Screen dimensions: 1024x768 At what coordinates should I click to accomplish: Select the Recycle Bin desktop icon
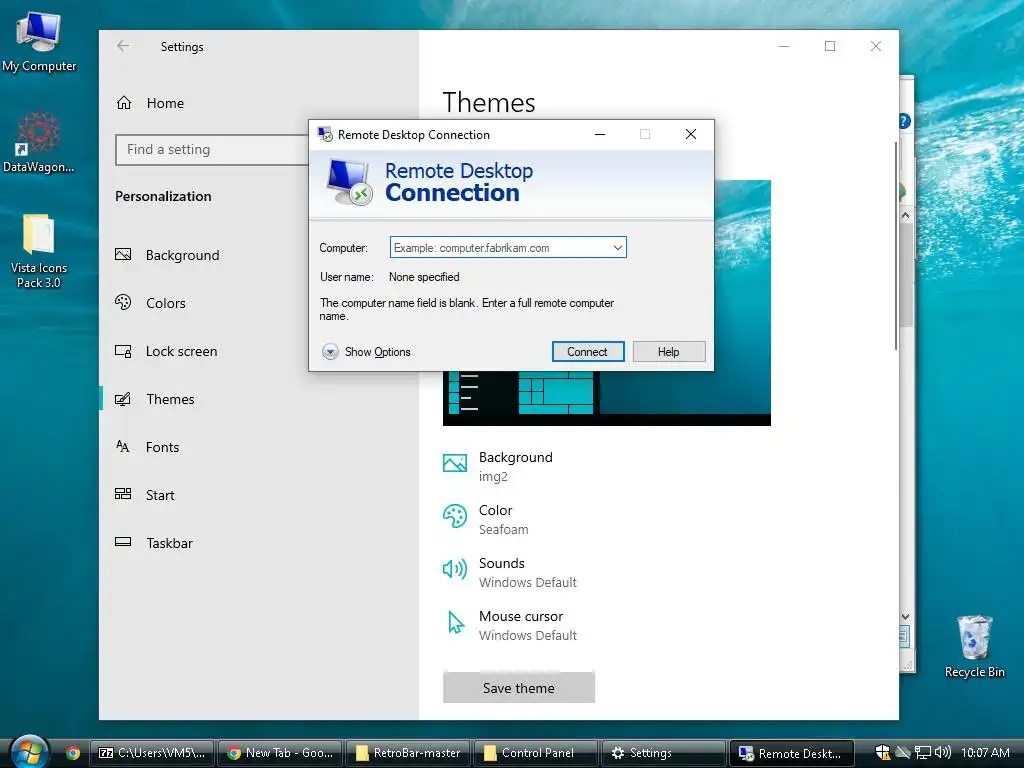pyautogui.click(x=974, y=647)
